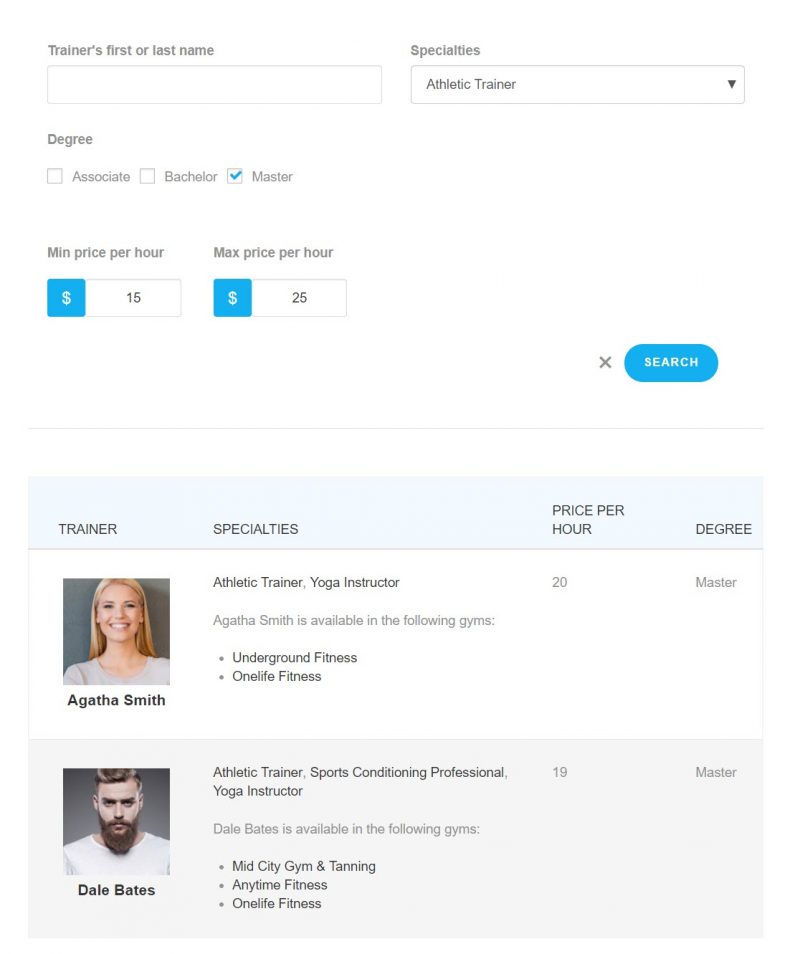The height and width of the screenshot is (954, 800).
Task: Click Dale Bates' price value 19
Action: [560, 773]
